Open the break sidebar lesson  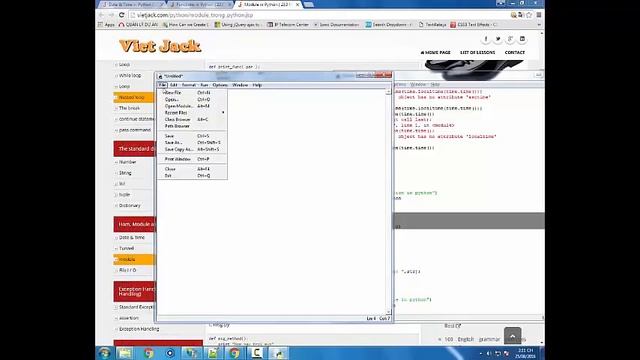[129, 108]
